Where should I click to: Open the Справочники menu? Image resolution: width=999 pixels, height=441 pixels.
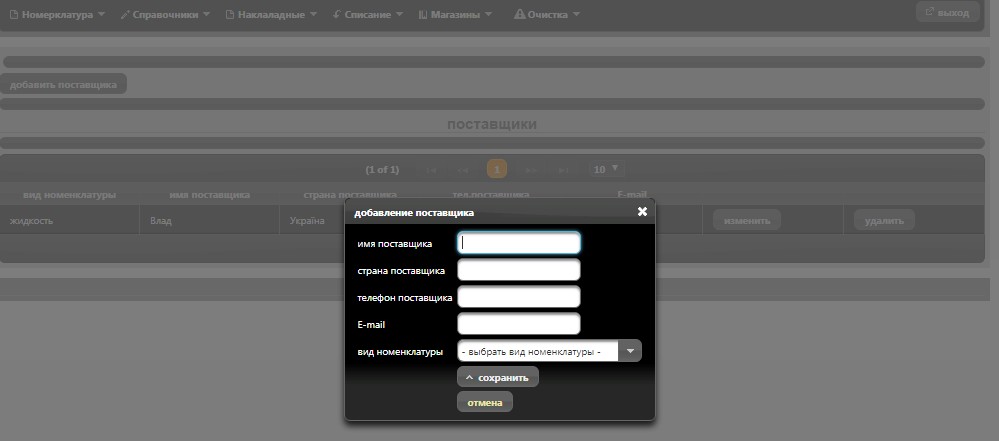pyautogui.click(x=165, y=15)
